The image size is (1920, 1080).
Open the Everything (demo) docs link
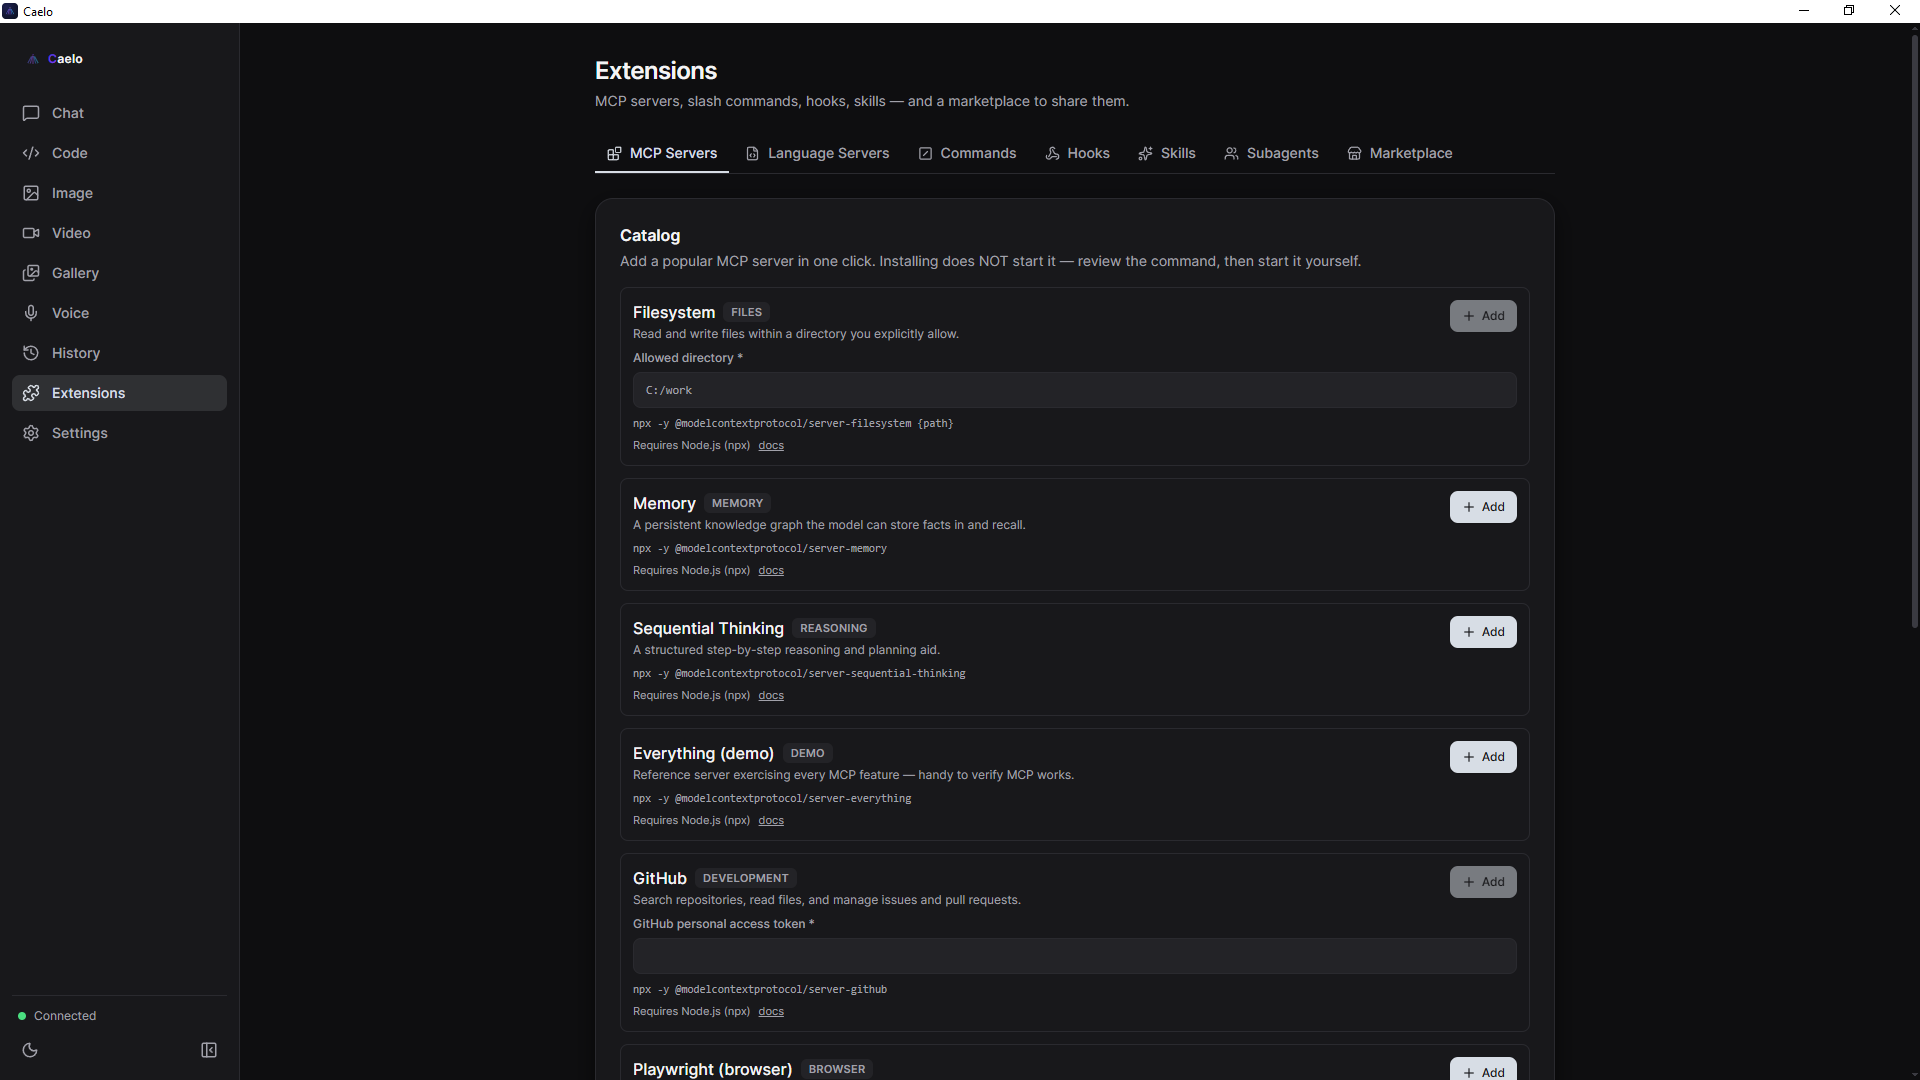click(x=771, y=821)
